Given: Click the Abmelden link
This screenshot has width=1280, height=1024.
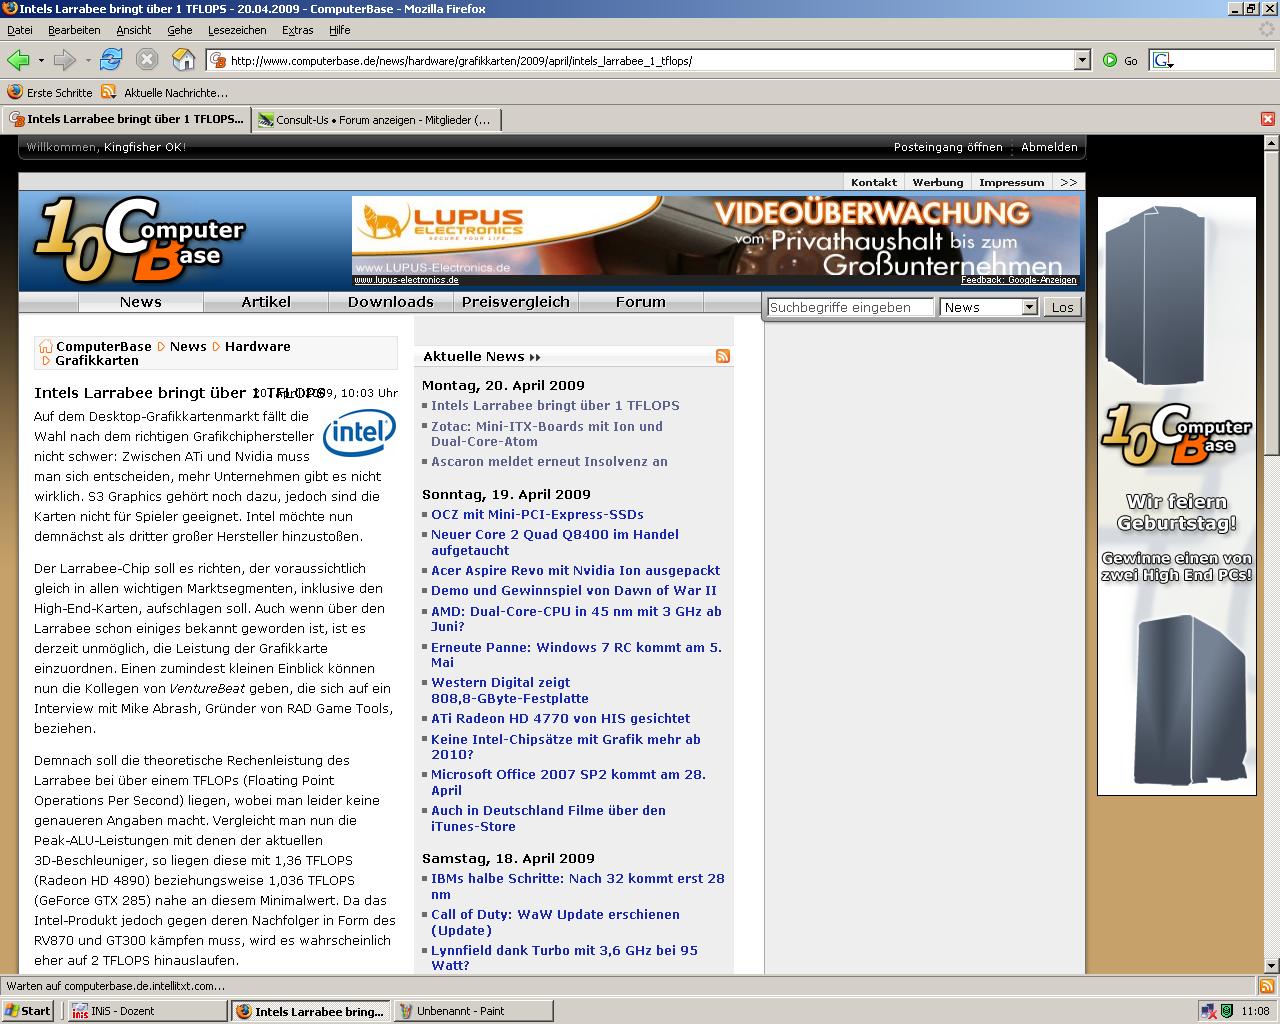Looking at the screenshot, I should pyautogui.click(x=1049, y=147).
